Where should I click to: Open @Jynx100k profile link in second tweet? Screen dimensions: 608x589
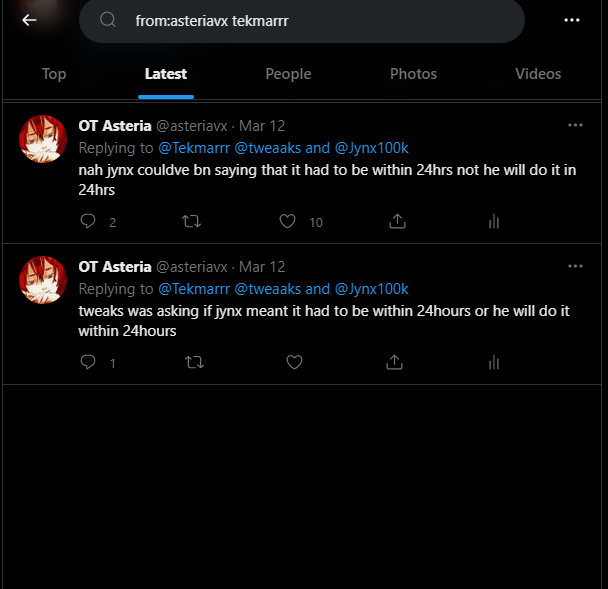[371, 289]
